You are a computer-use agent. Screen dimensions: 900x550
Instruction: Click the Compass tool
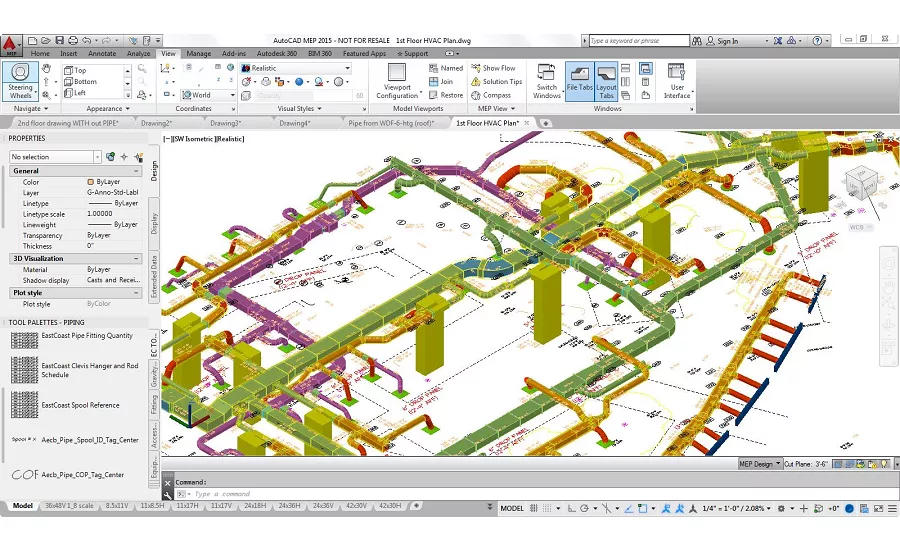pos(491,95)
